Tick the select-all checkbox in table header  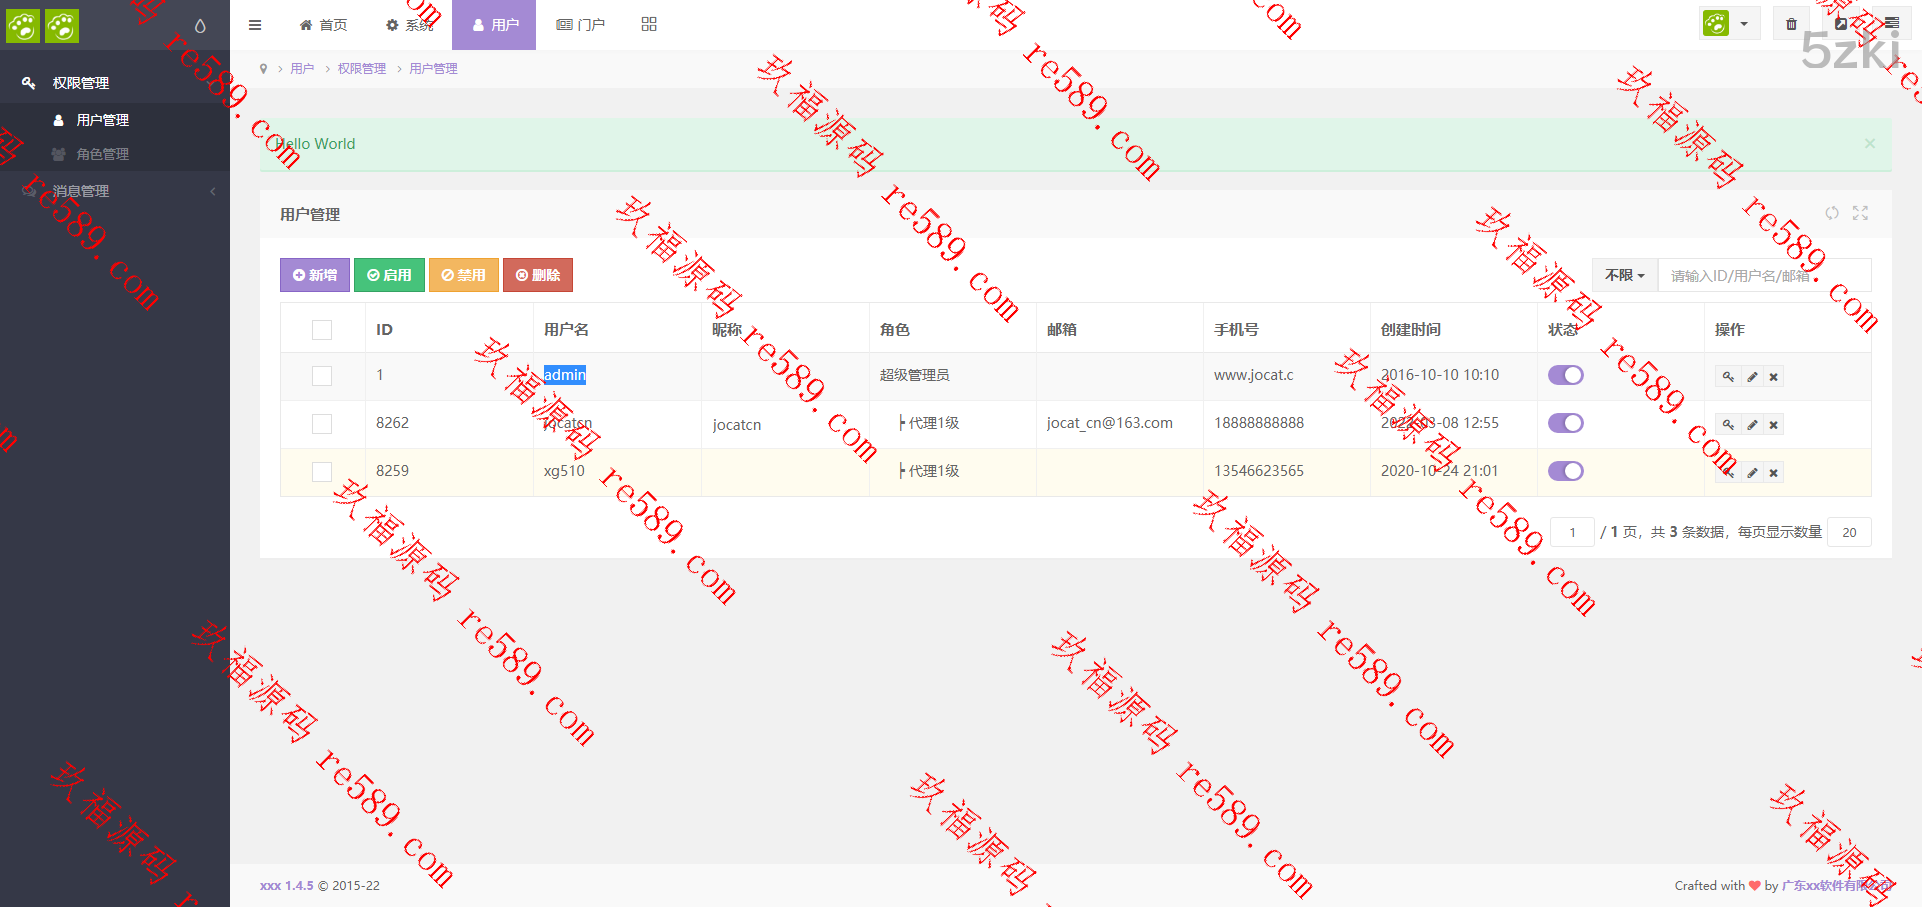[322, 330]
